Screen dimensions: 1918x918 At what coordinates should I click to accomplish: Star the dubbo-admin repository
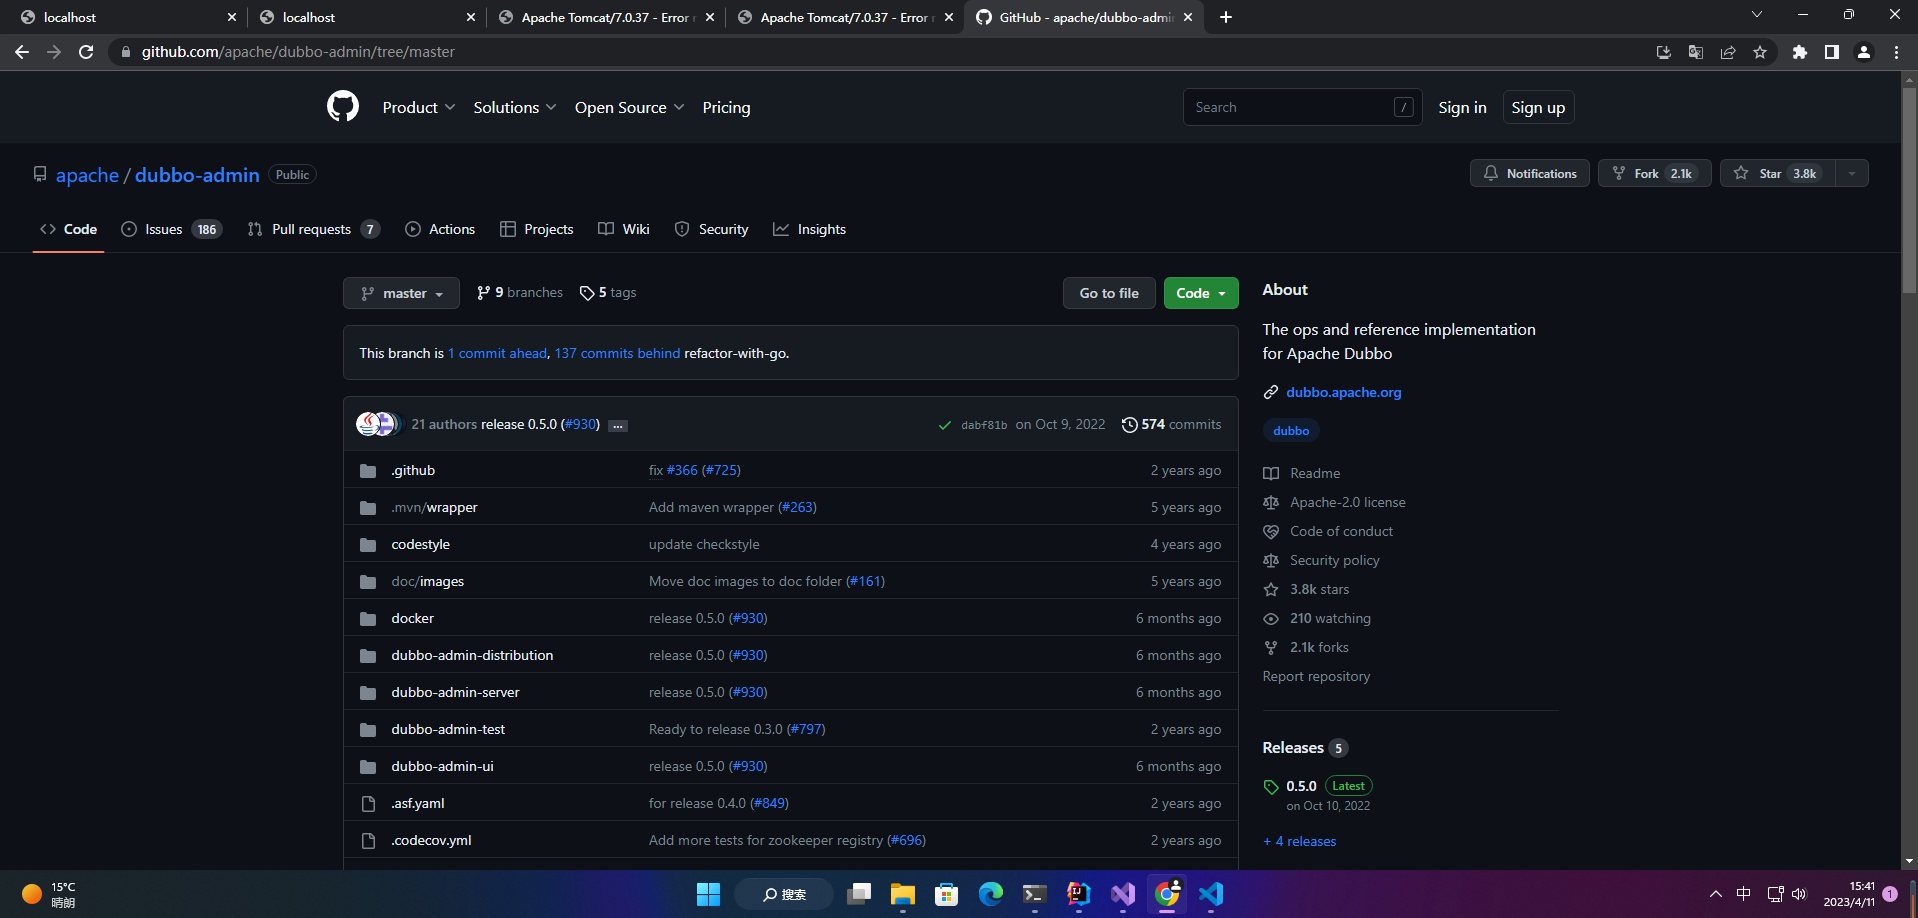tap(1778, 173)
